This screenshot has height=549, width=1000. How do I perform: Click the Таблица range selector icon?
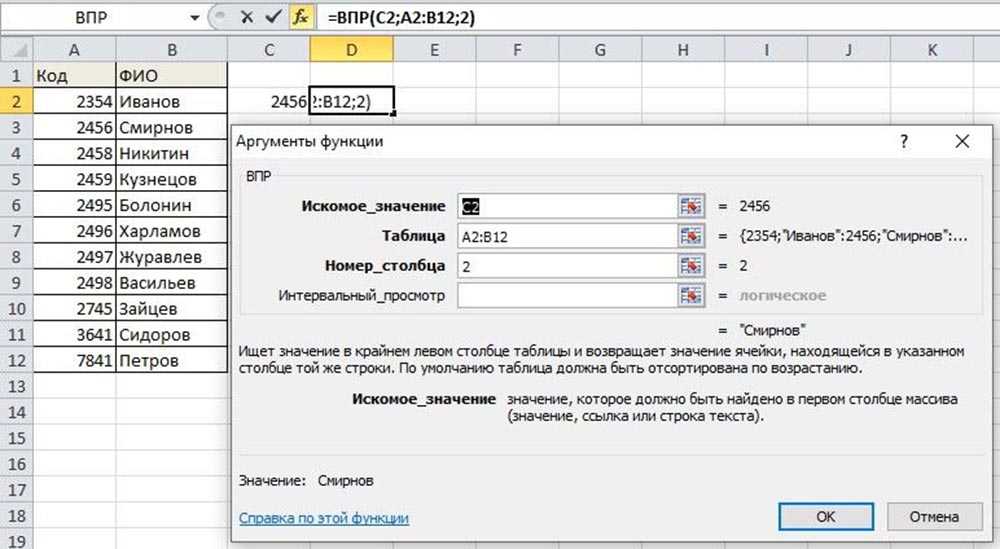tap(691, 236)
